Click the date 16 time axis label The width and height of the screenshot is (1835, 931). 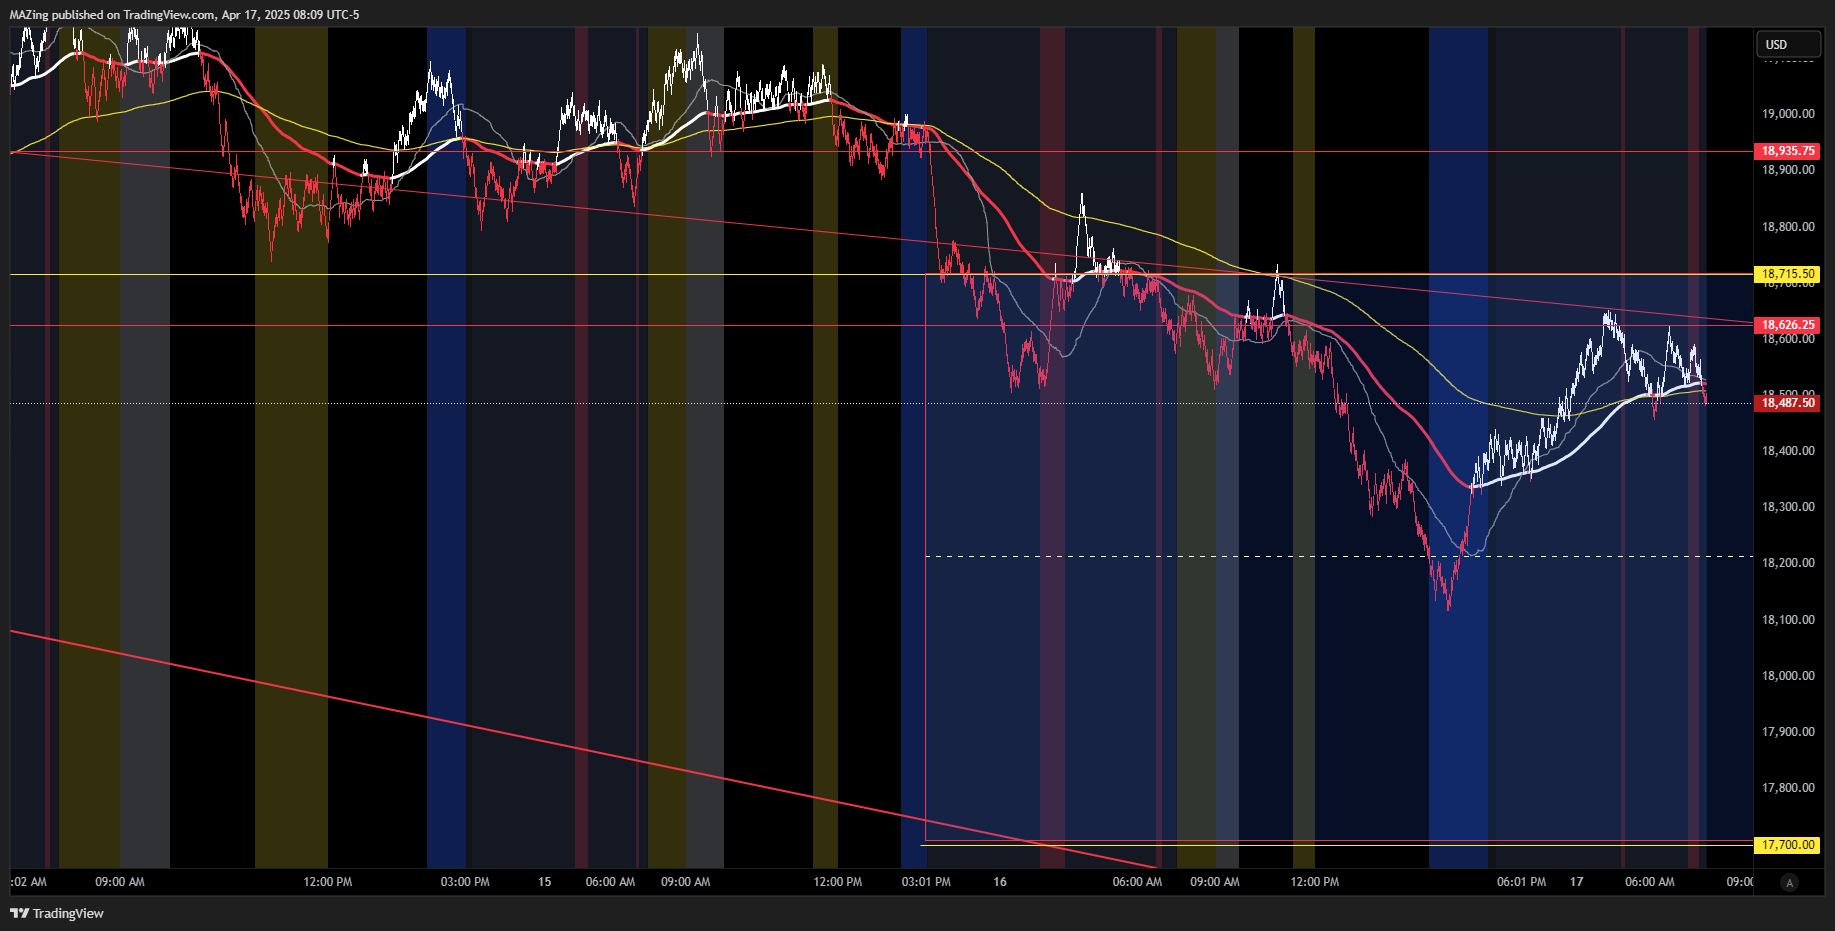tap(1000, 882)
